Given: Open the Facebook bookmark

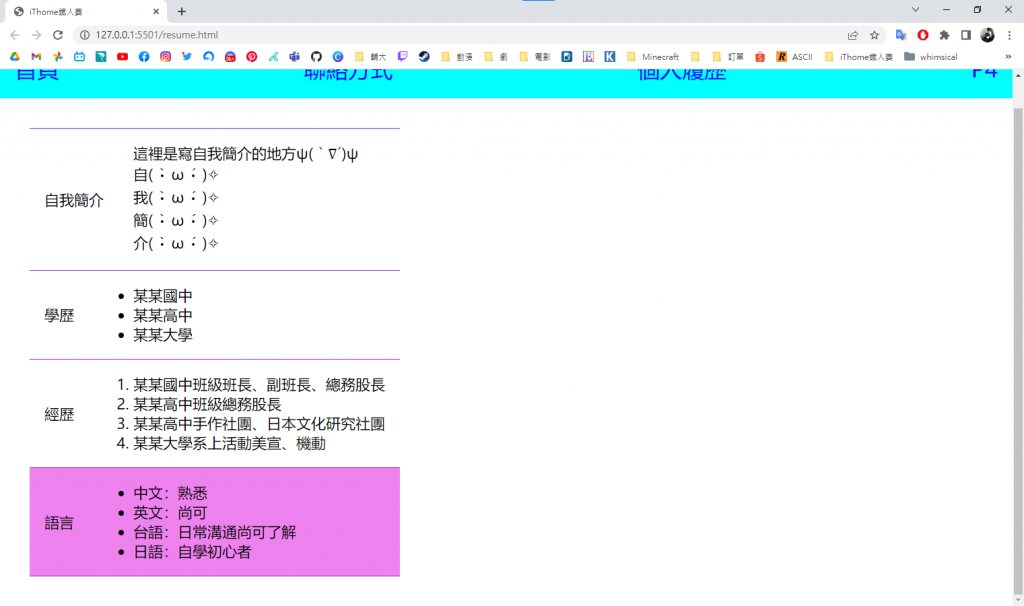Looking at the screenshot, I should 144,57.
